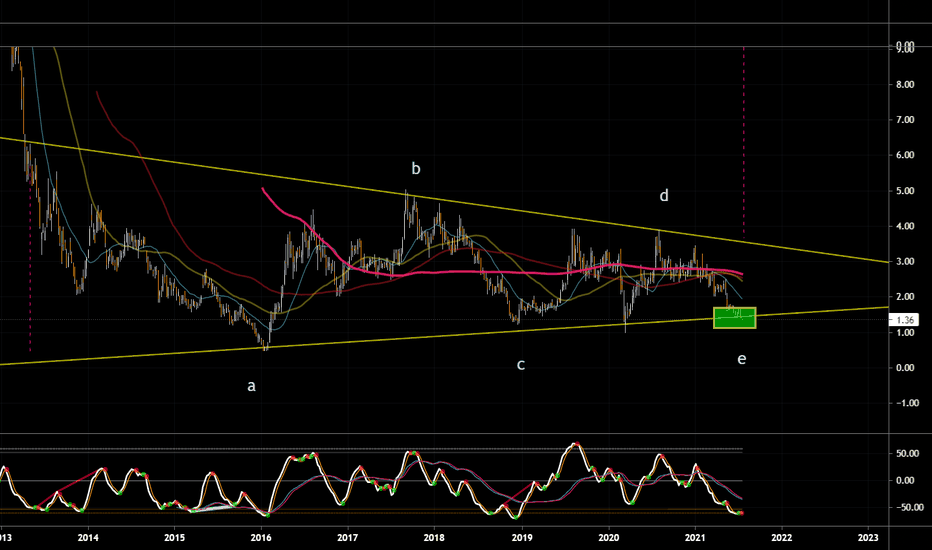
Task: Click the wave label 'b'
Action: pyautogui.click(x=416, y=169)
